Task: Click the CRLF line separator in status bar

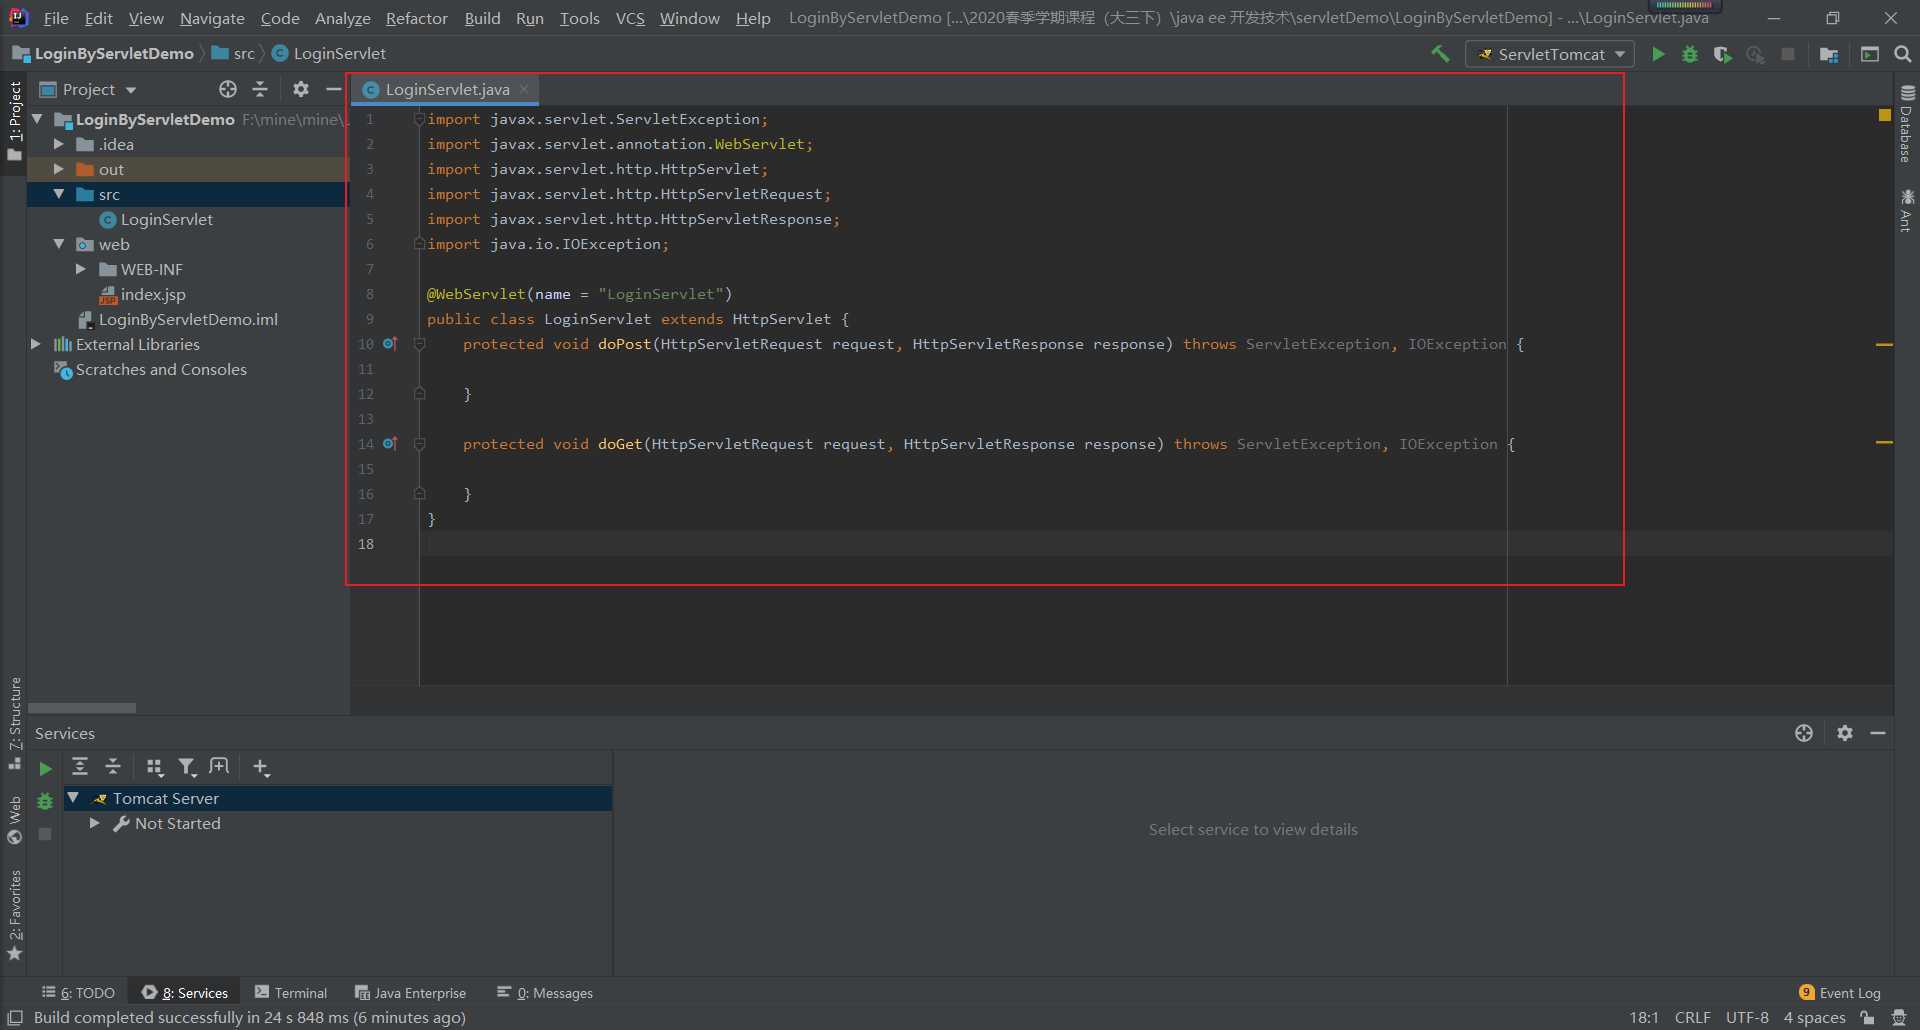Action: 1692,1018
